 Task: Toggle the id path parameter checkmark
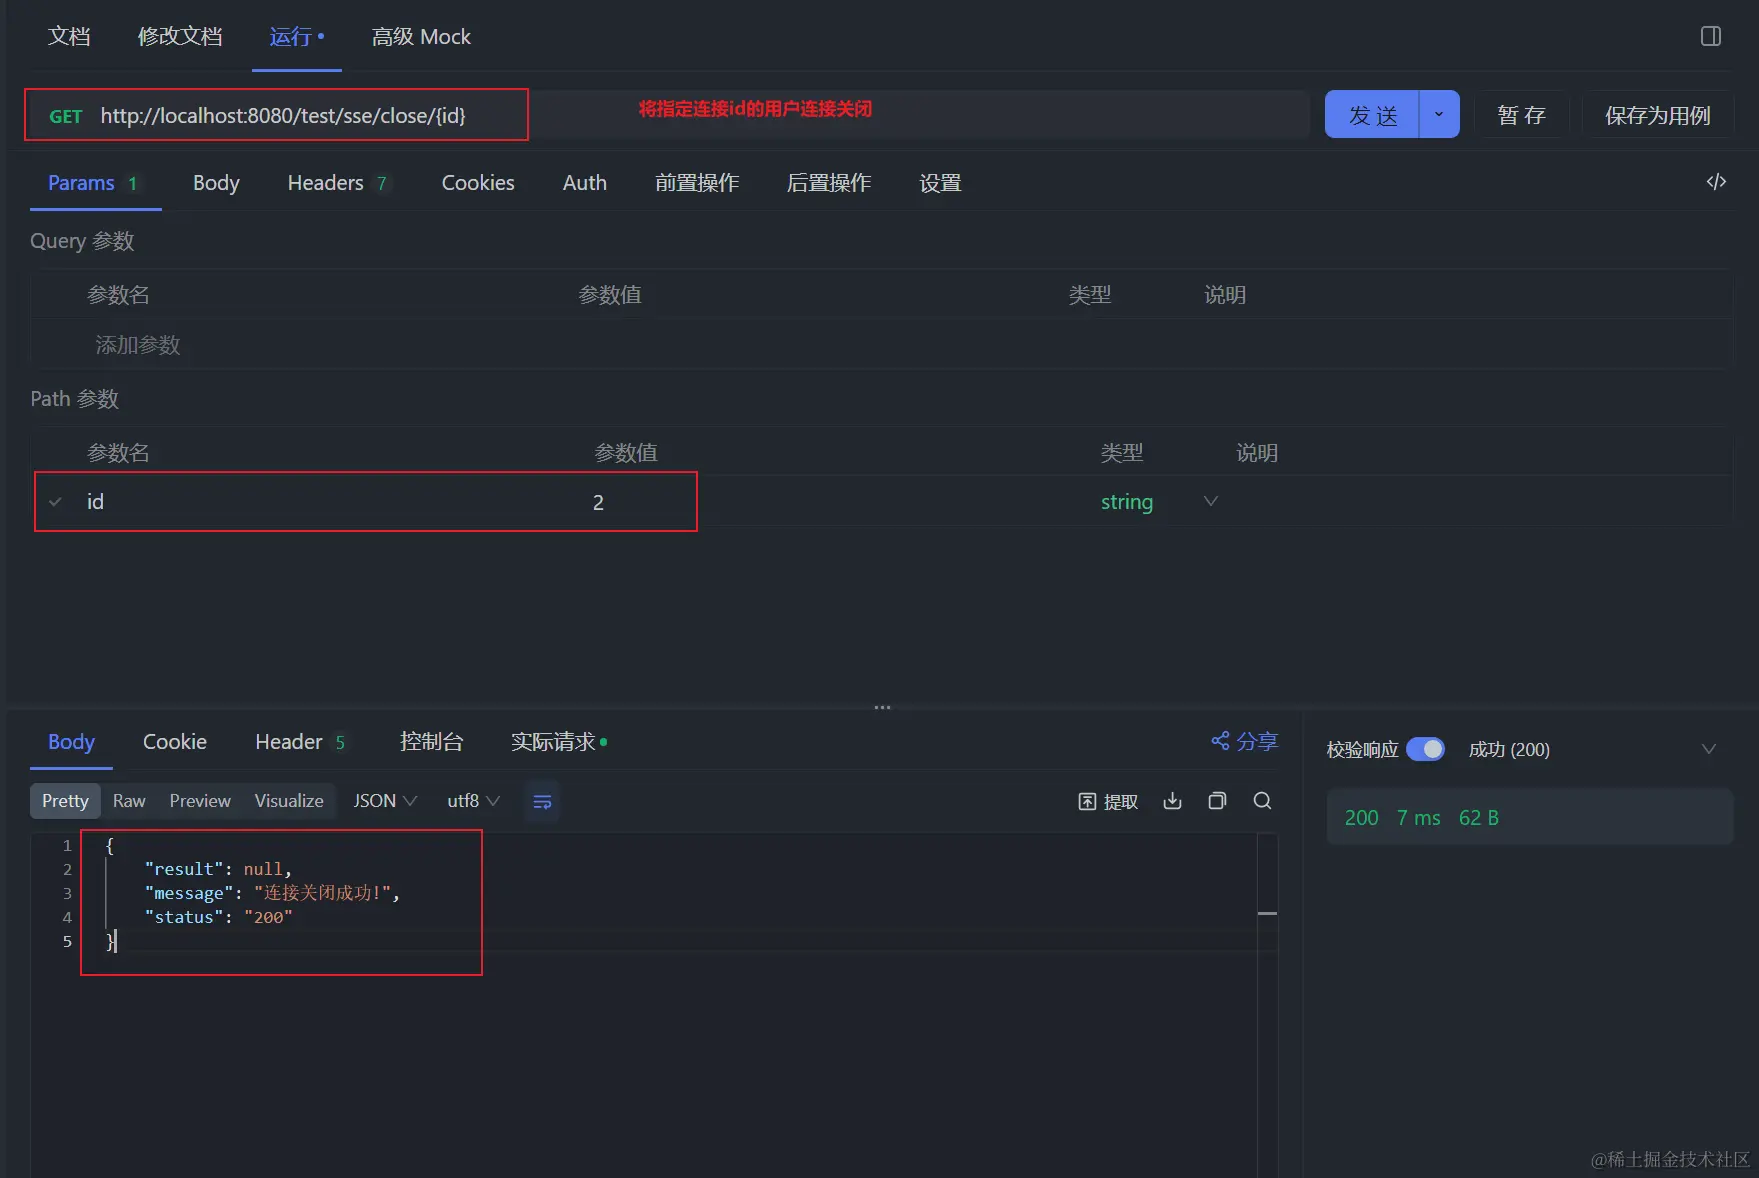point(55,502)
